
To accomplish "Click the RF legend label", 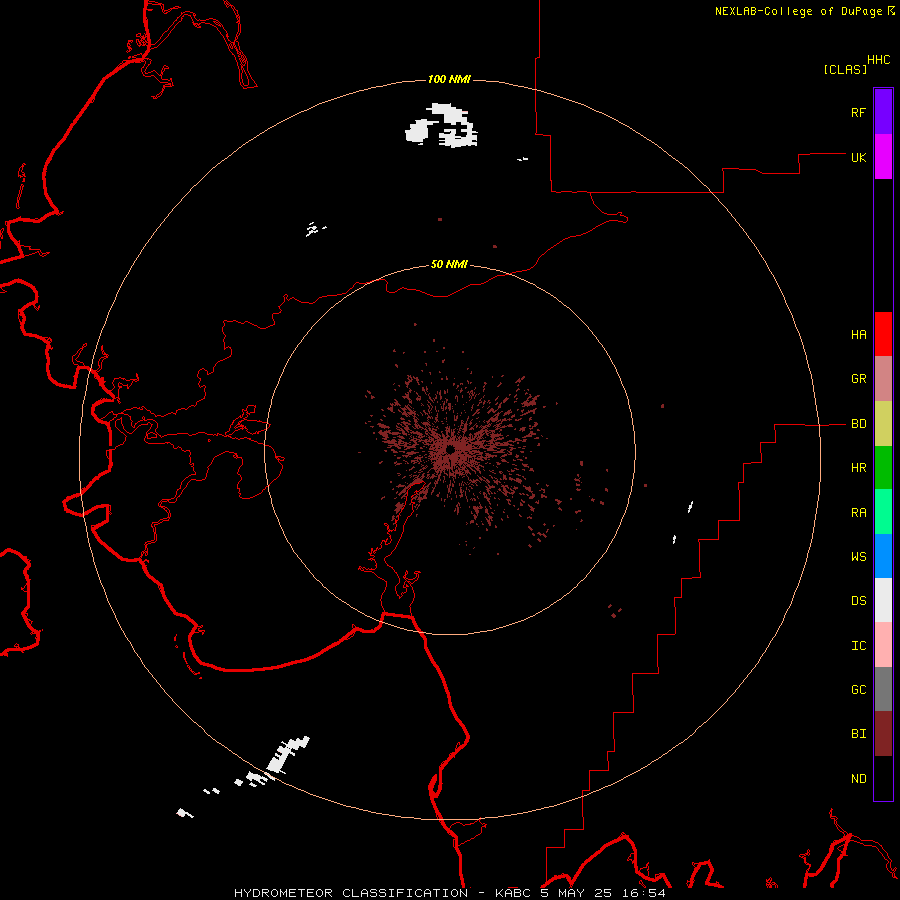I will click(858, 112).
